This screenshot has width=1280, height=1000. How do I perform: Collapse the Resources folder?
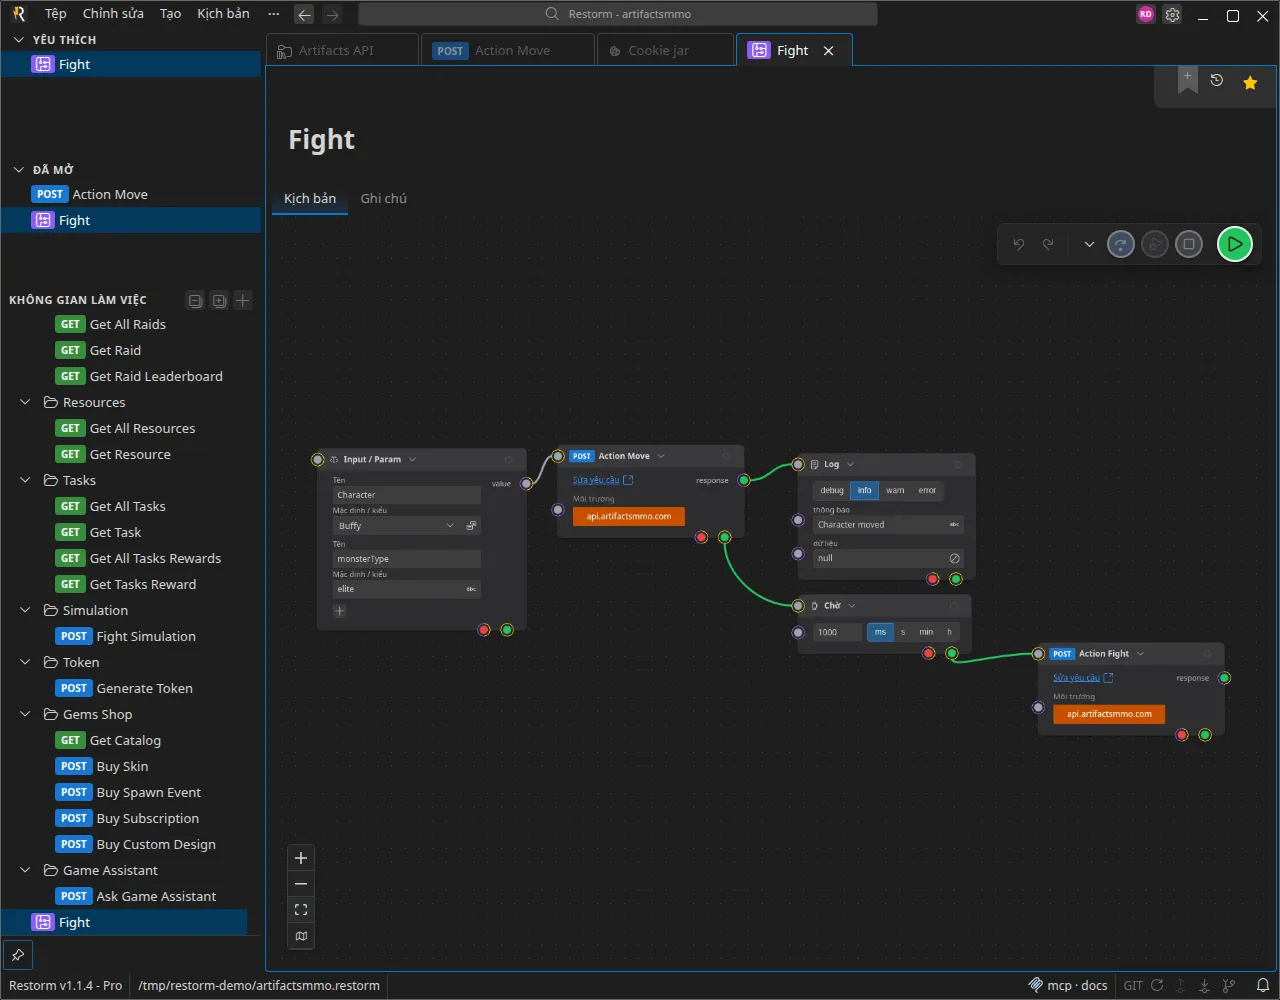pyautogui.click(x=26, y=402)
